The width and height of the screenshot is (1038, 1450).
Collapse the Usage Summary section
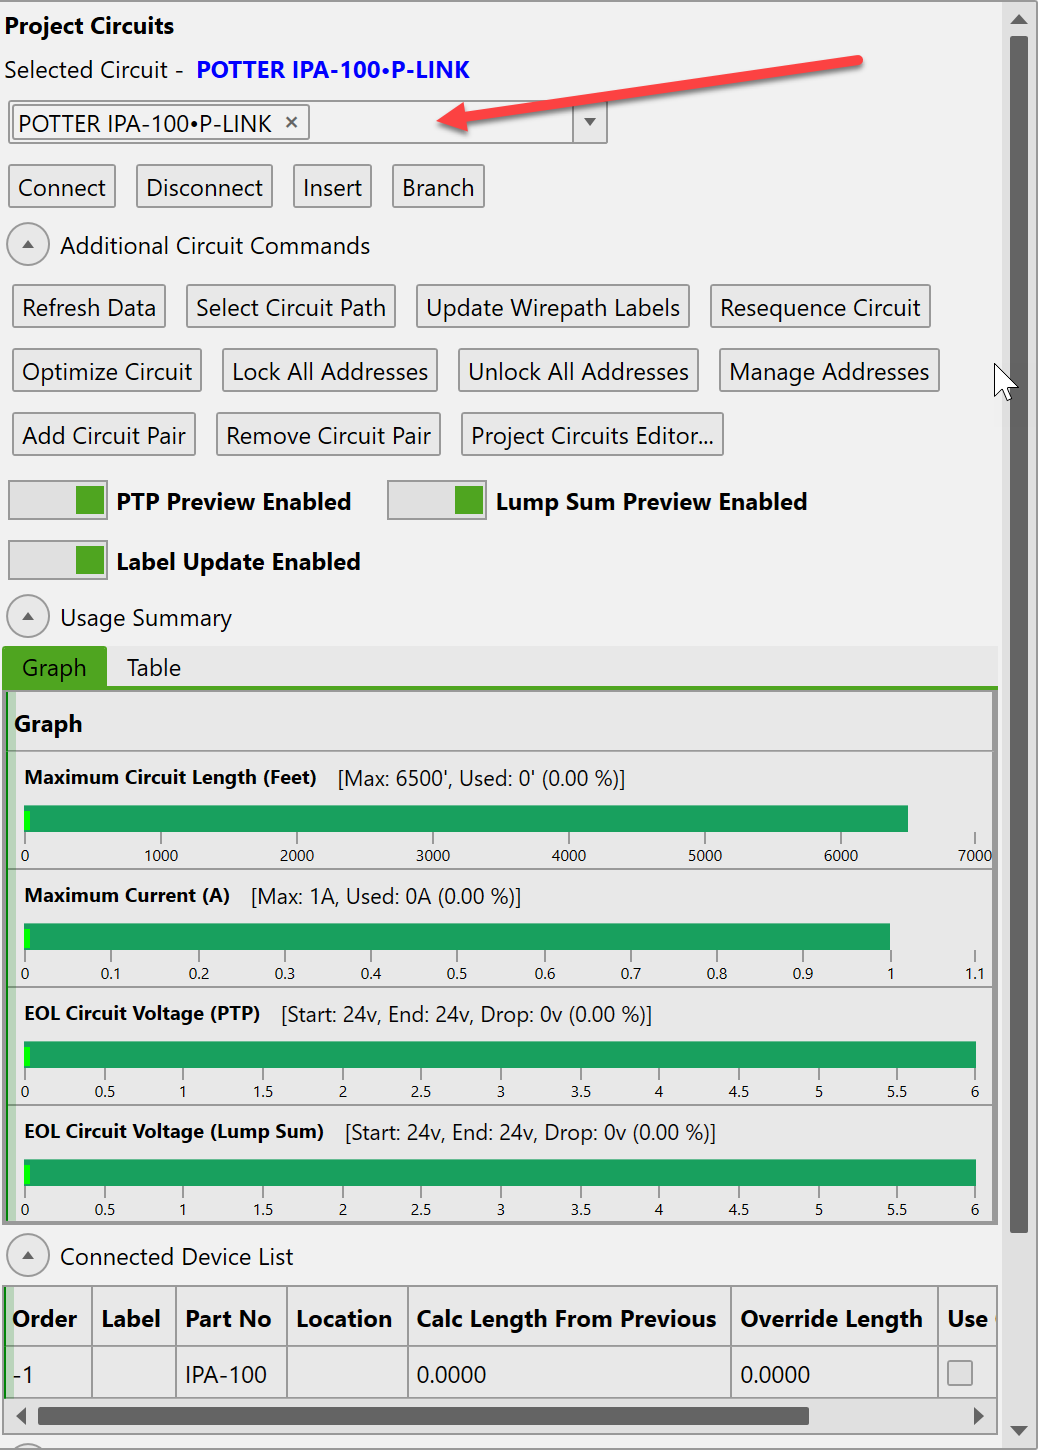[28, 617]
